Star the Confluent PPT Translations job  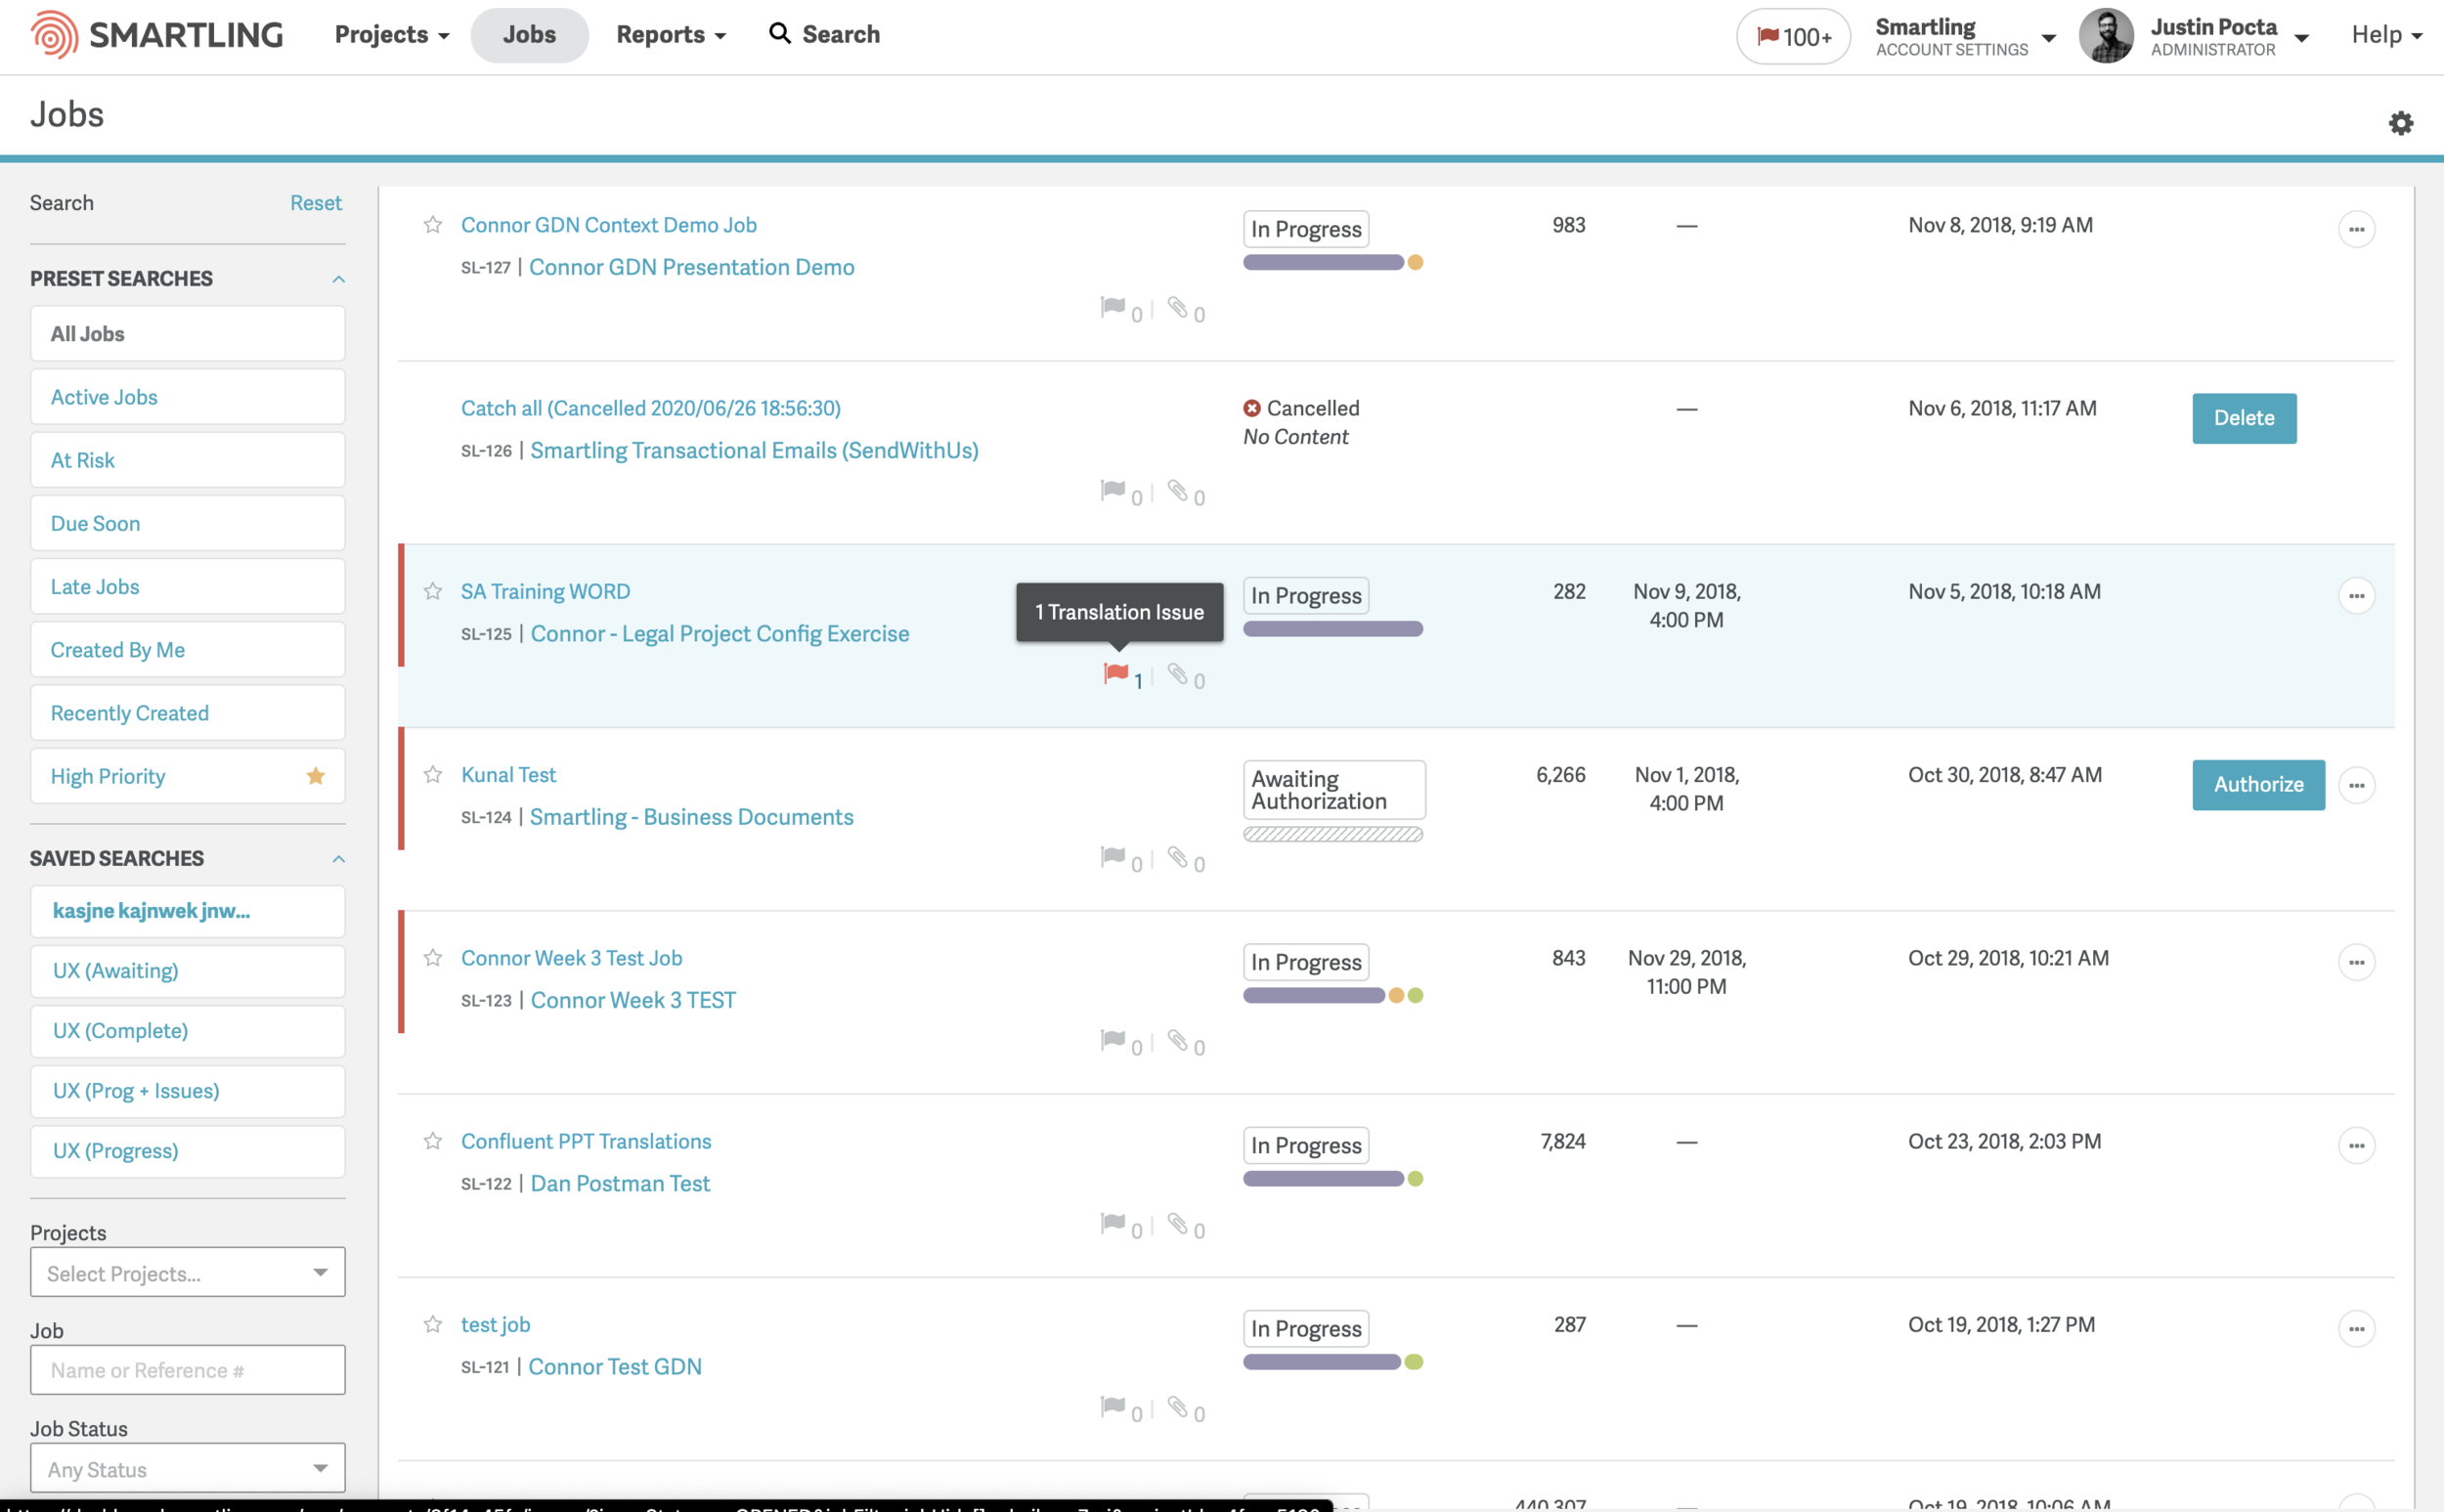[x=433, y=1141]
